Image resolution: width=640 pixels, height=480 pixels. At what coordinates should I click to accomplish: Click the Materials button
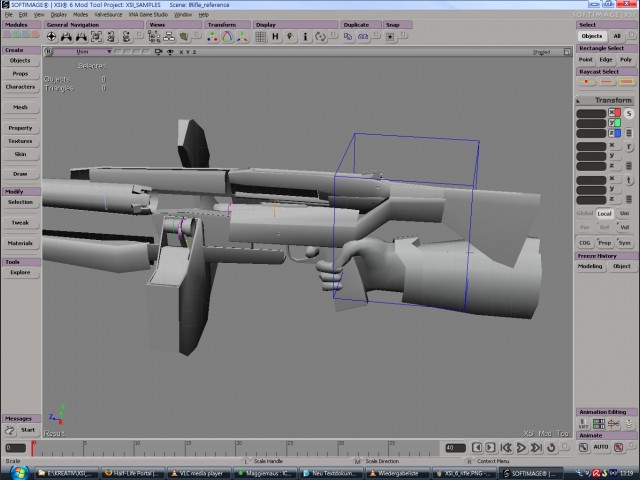click(x=20, y=243)
